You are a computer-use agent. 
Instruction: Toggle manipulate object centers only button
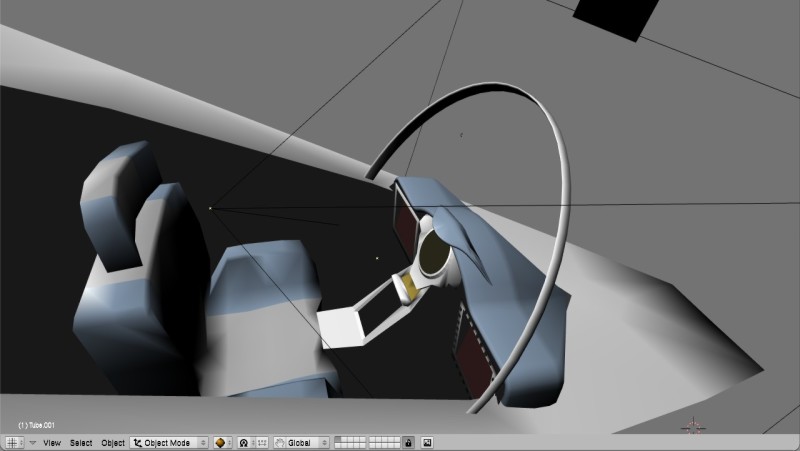pos(262,442)
